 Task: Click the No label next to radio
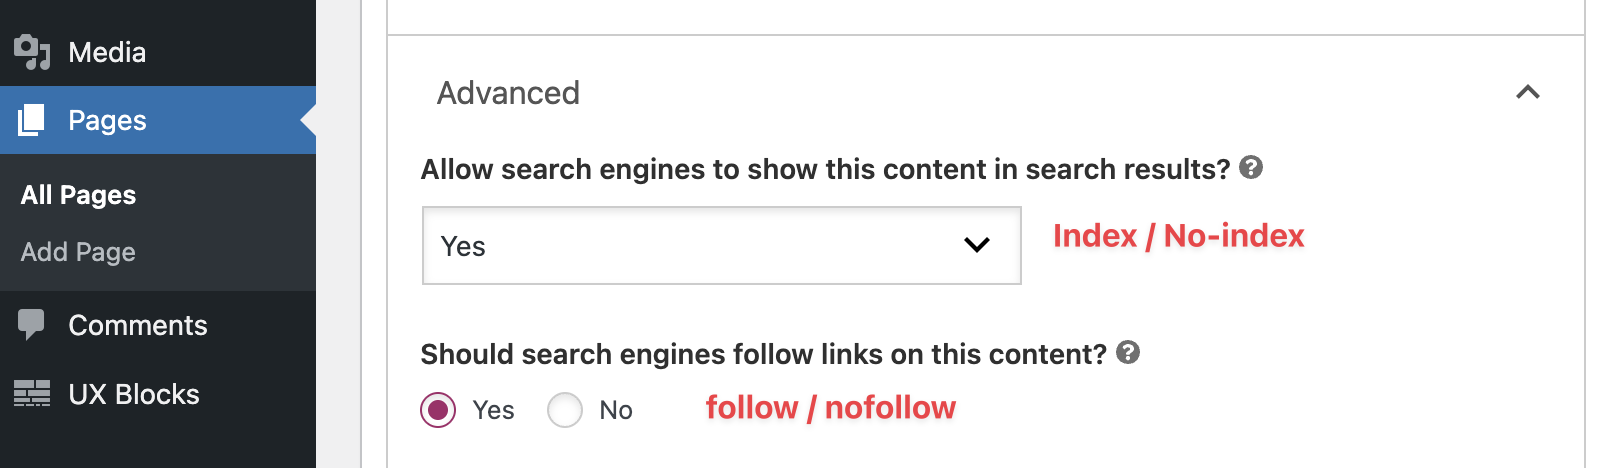pyautogui.click(x=616, y=410)
